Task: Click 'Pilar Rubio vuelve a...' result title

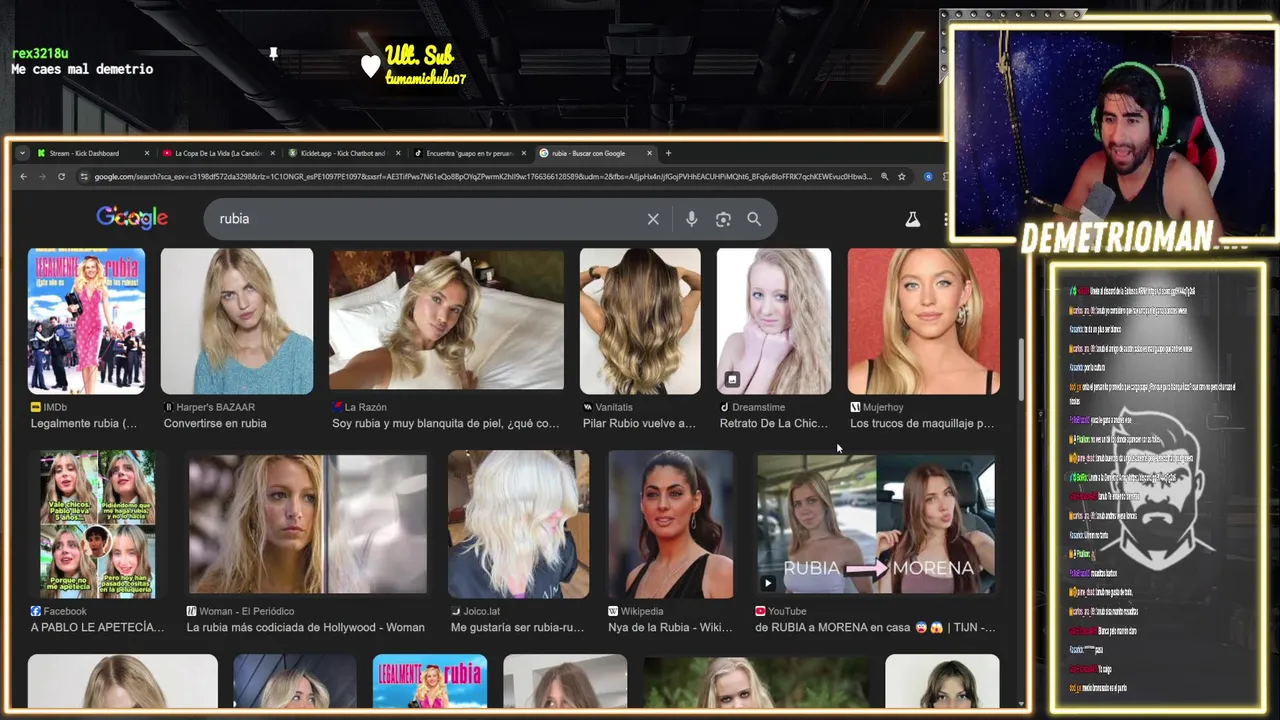Action: click(x=639, y=424)
